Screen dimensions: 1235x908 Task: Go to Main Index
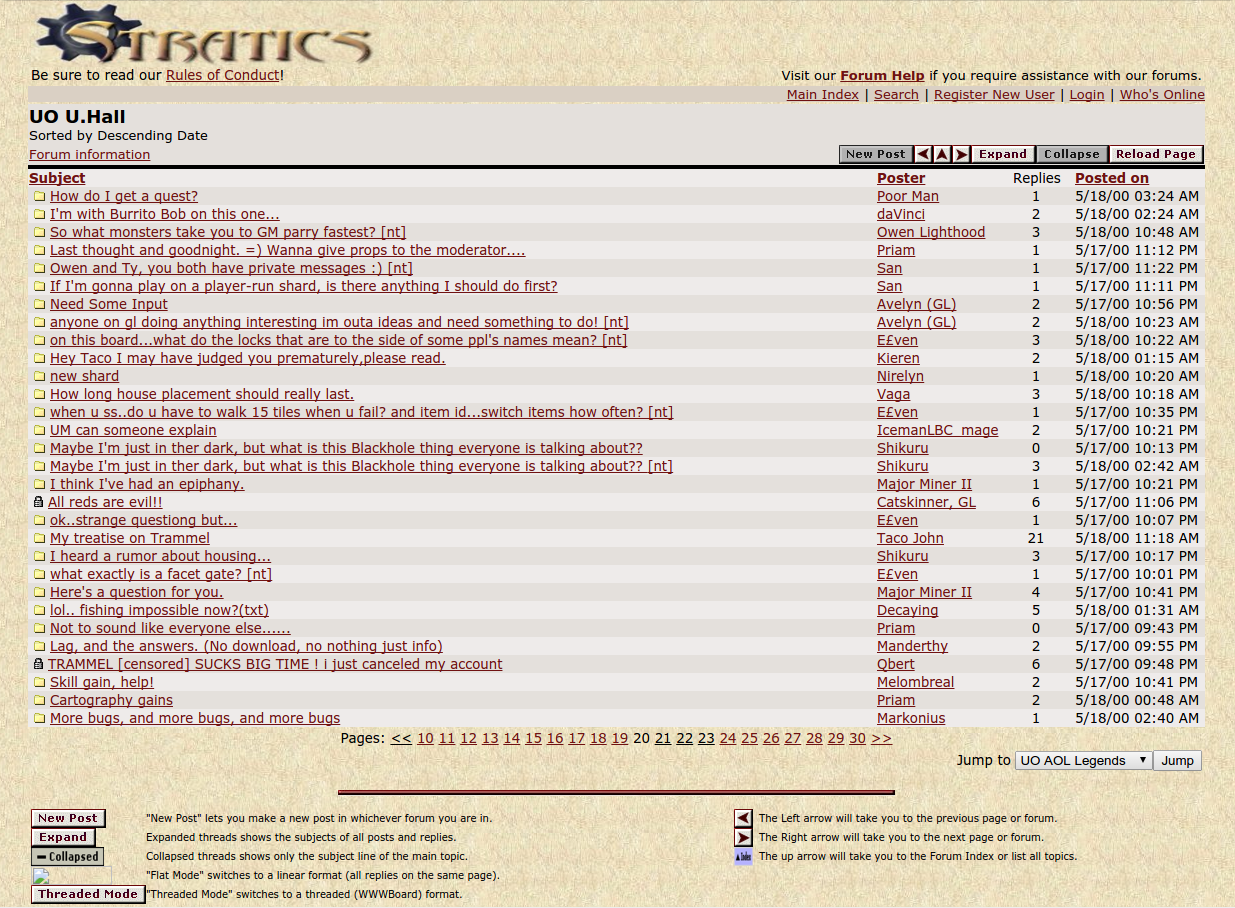coord(823,94)
